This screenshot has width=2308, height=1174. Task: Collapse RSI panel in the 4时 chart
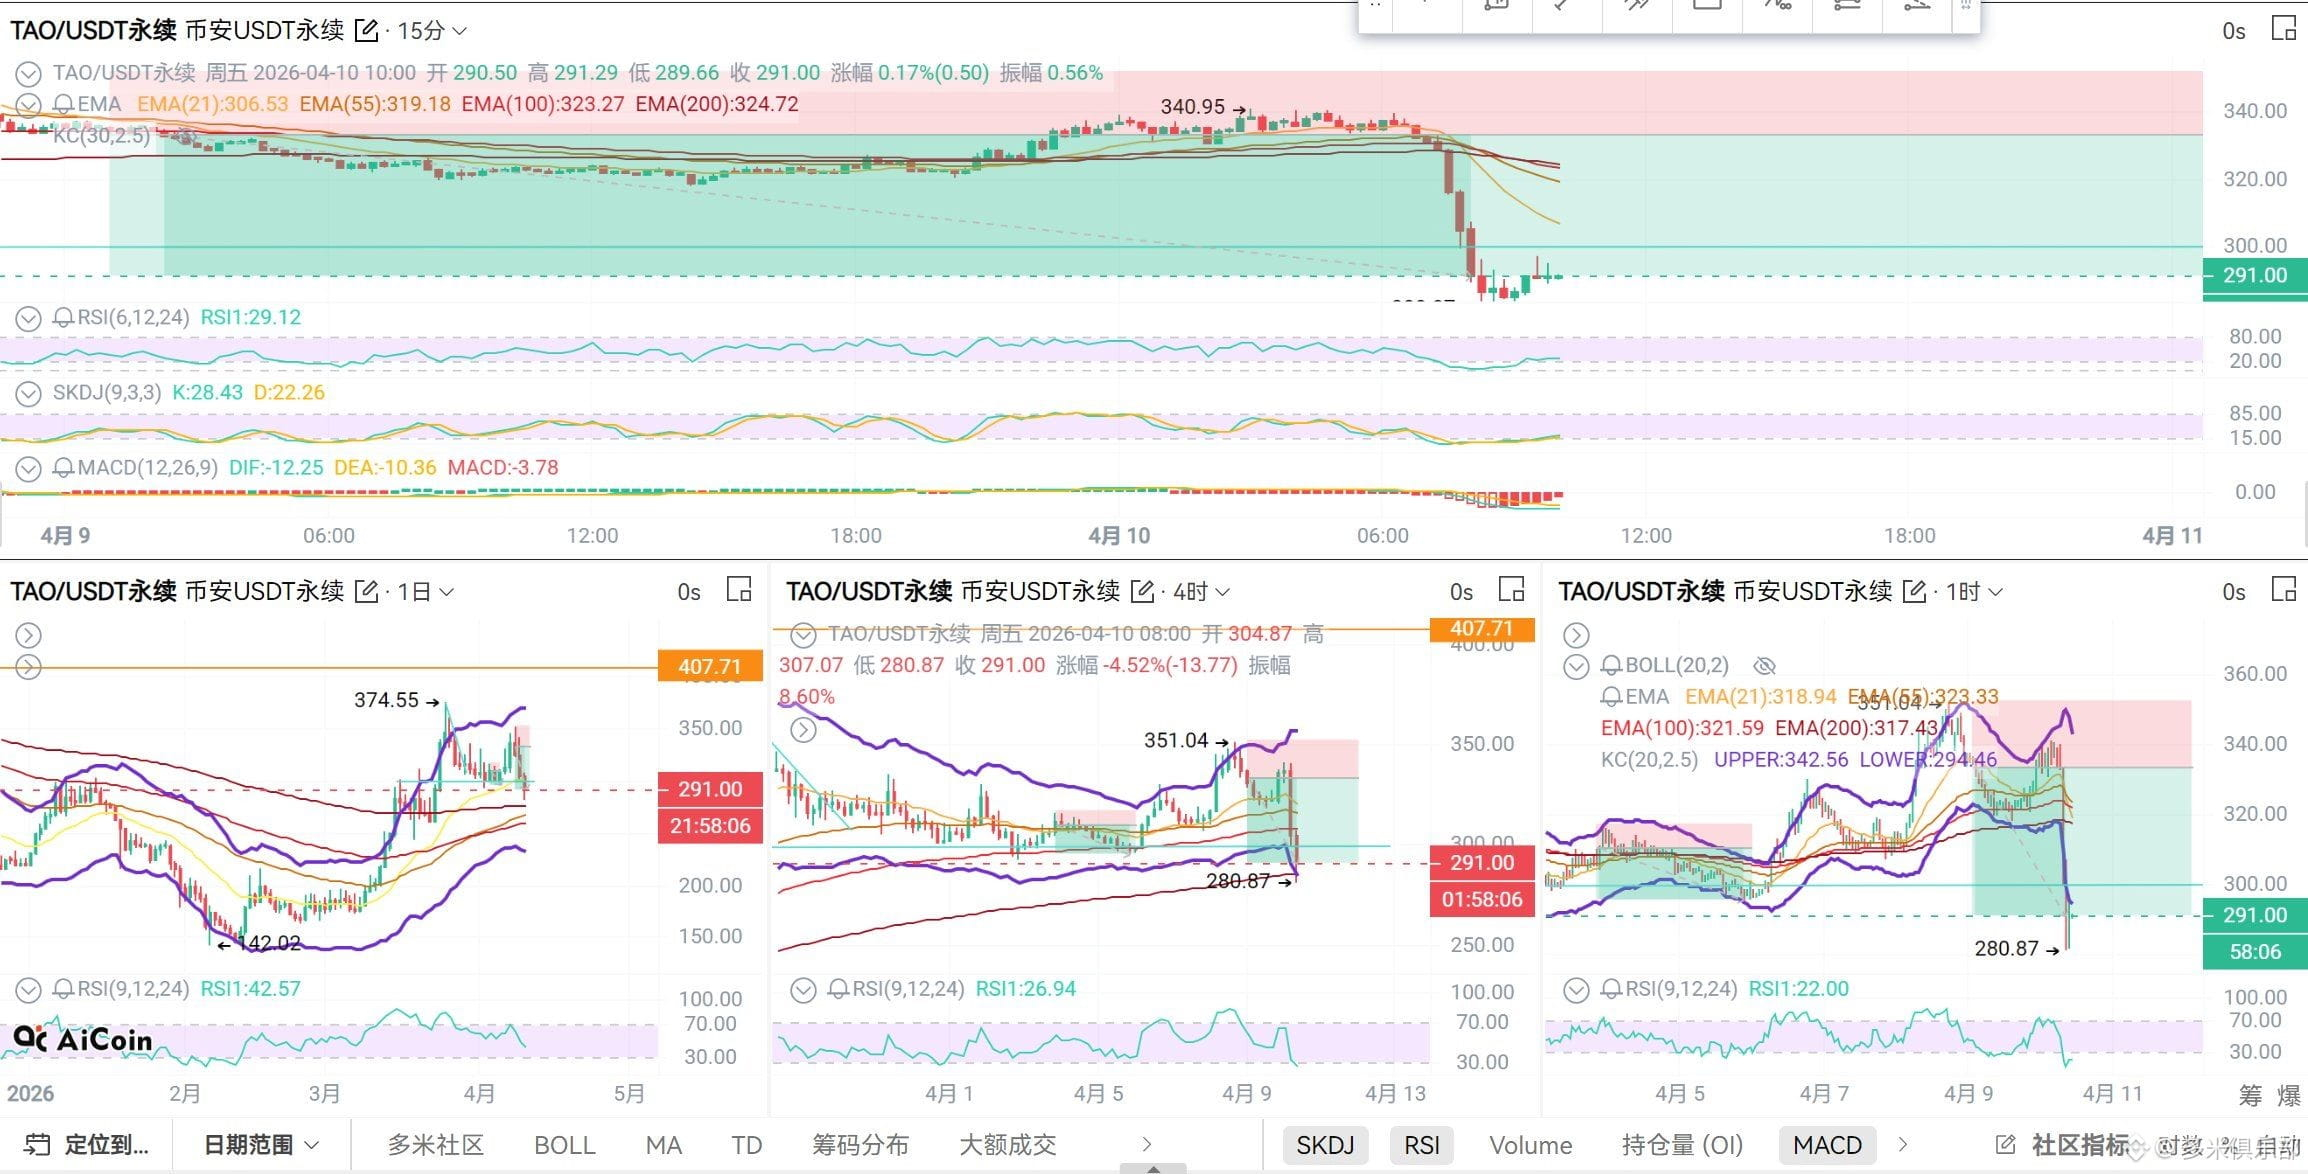coord(803,989)
